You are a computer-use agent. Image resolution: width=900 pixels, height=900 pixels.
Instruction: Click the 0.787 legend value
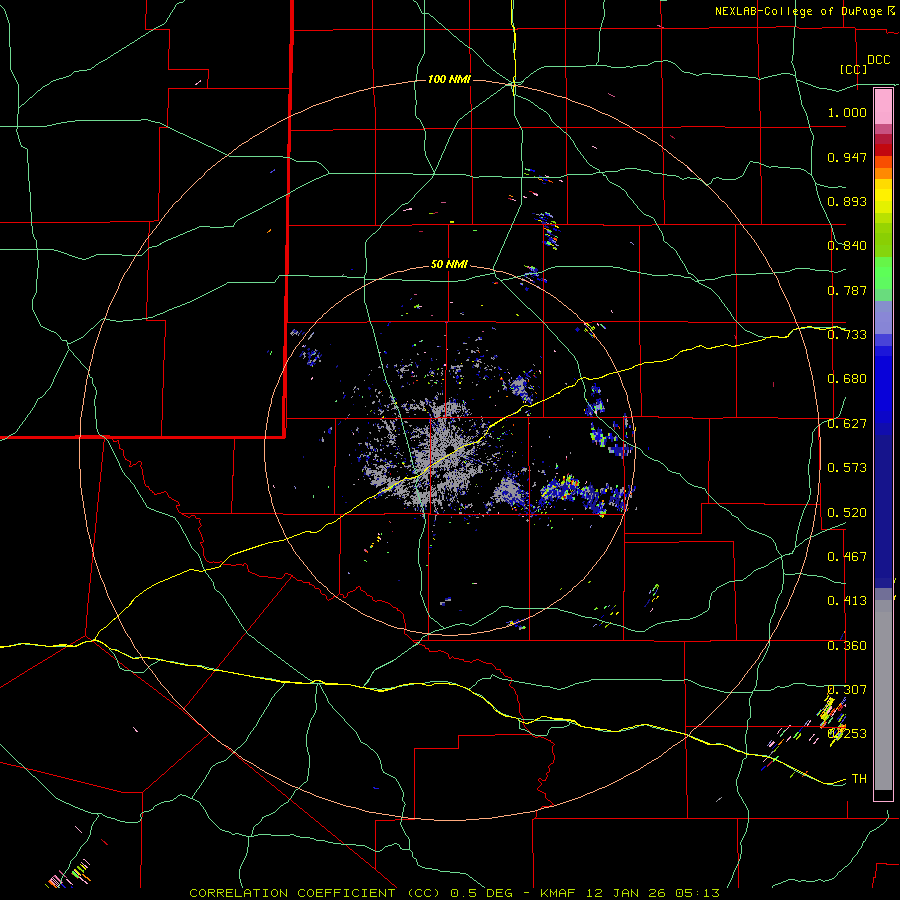847,290
